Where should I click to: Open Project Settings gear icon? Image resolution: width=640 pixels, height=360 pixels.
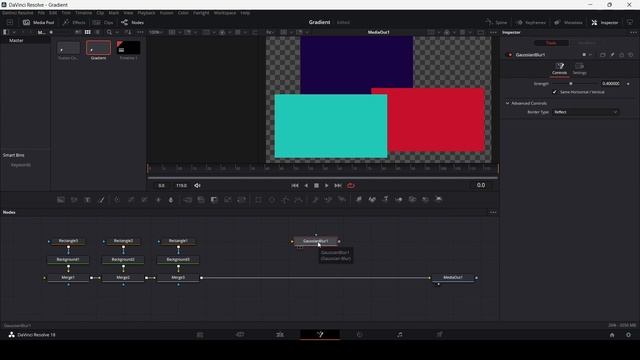[x=629, y=335]
